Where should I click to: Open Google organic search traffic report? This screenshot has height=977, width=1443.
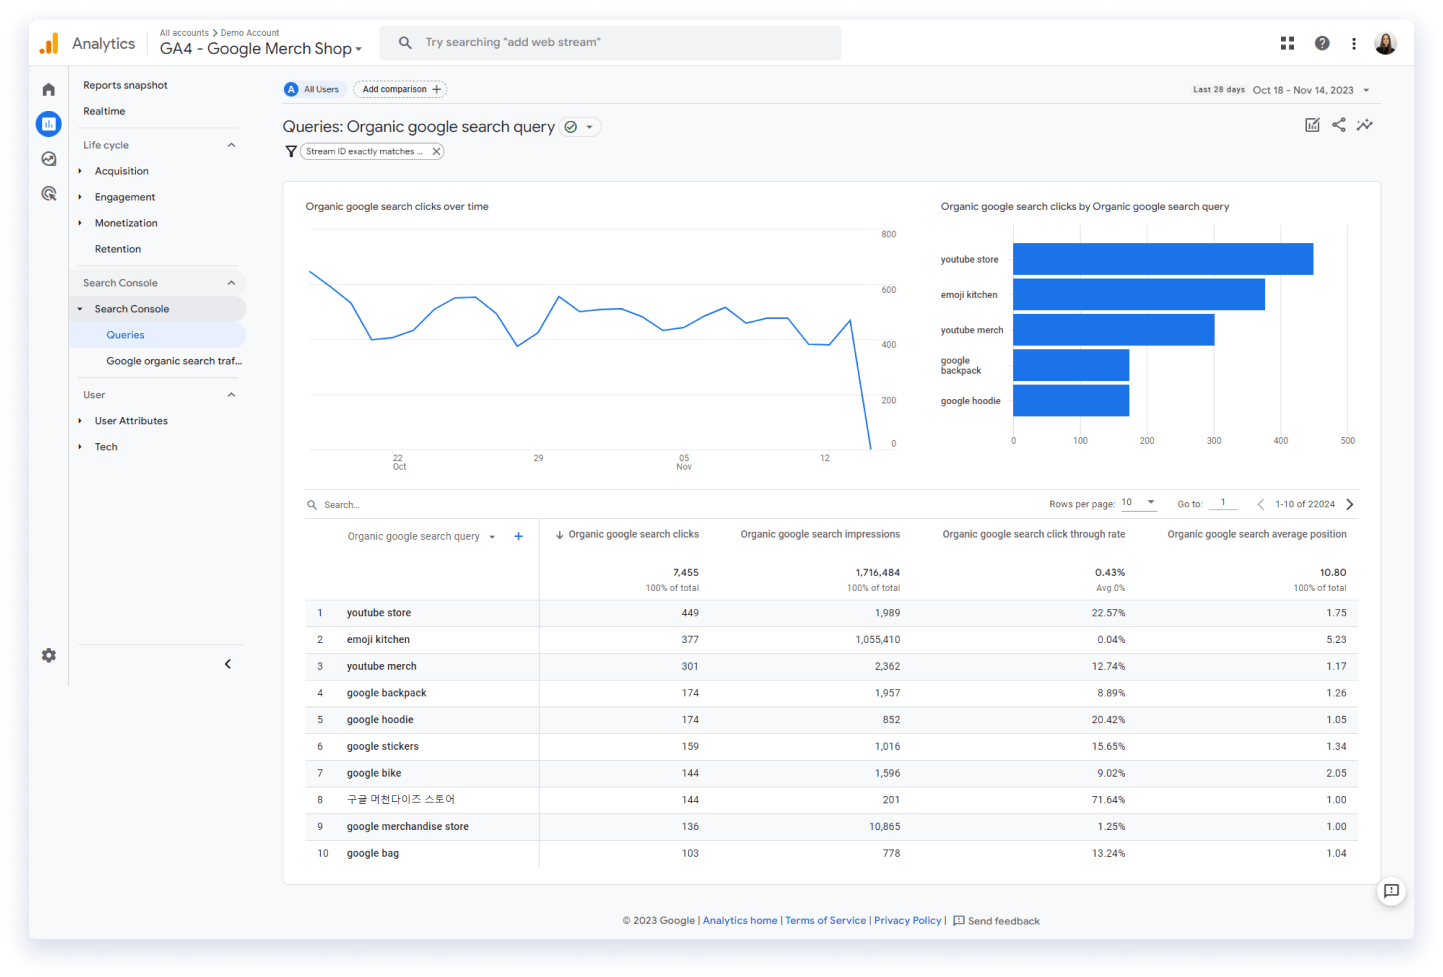(x=174, y=361)
